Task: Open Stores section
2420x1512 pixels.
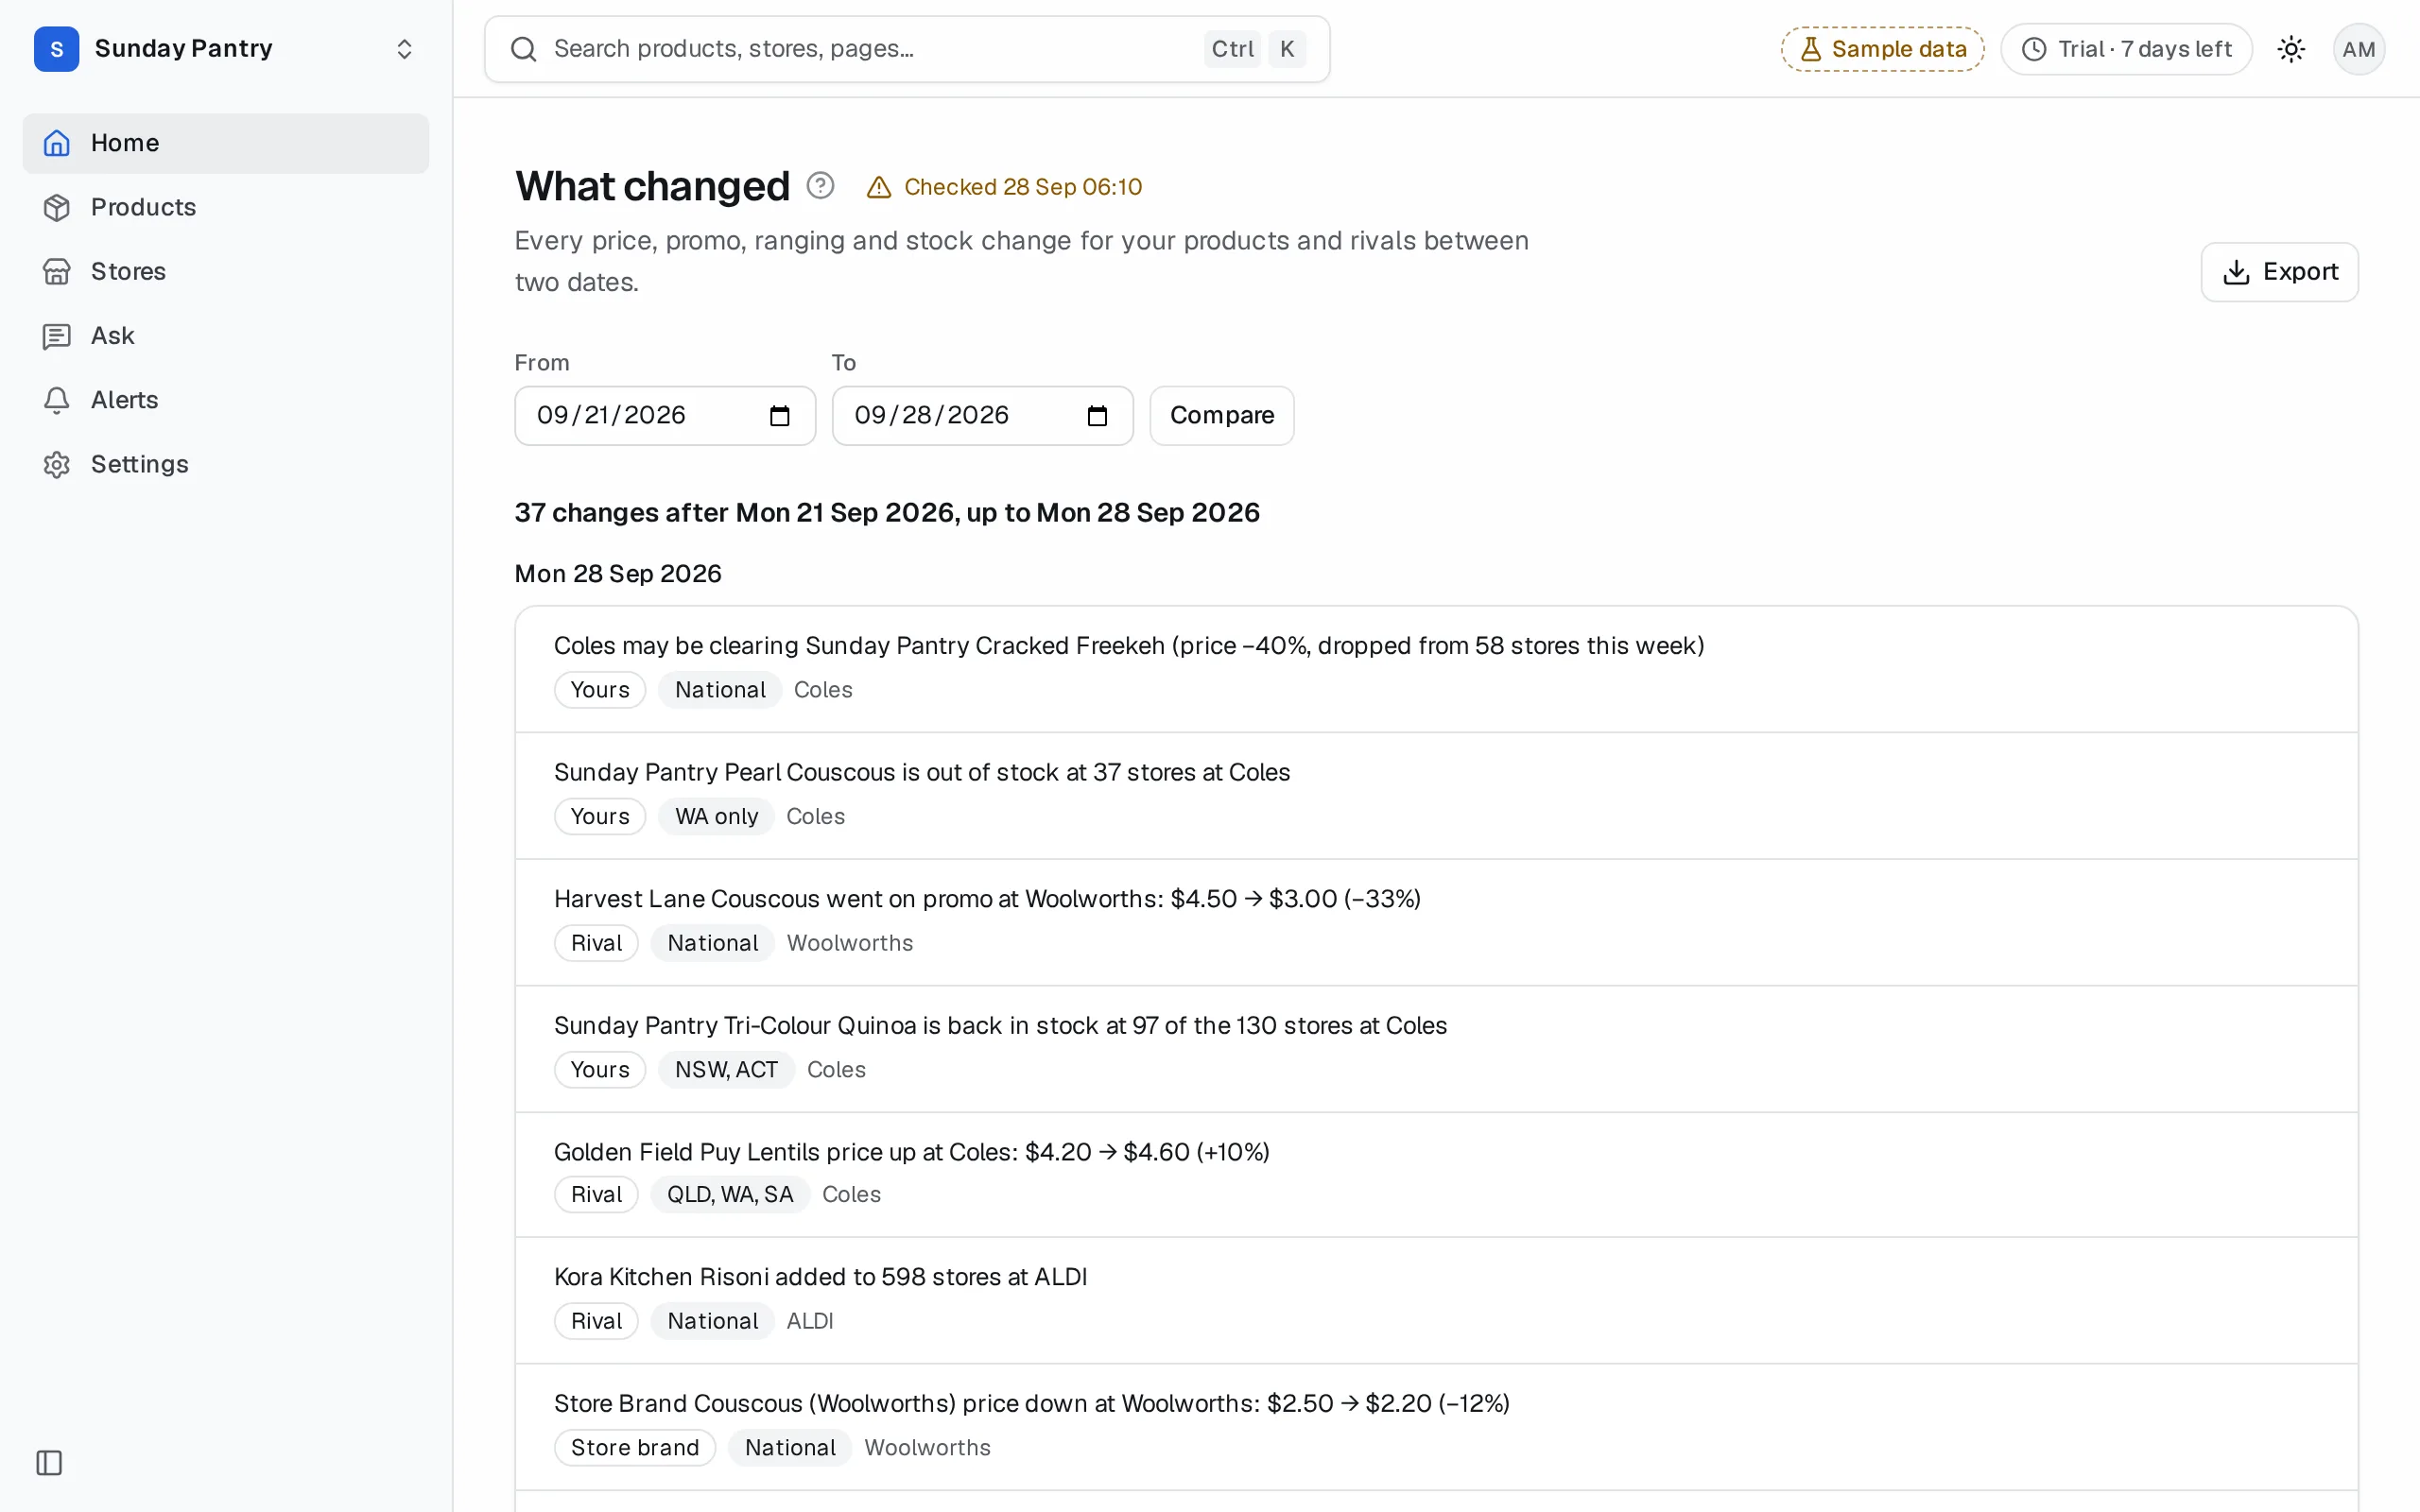Action: [225, 271]
